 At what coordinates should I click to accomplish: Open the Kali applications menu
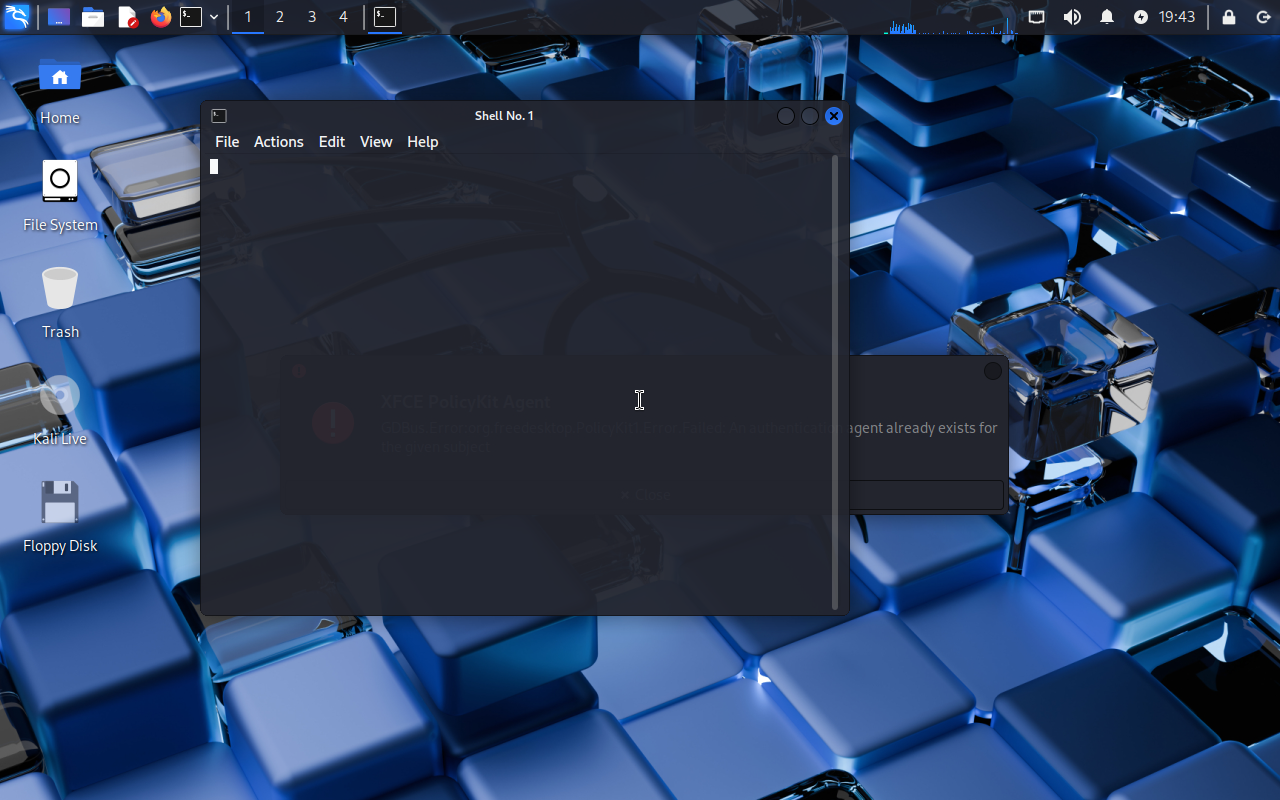(x=17, y=17)
